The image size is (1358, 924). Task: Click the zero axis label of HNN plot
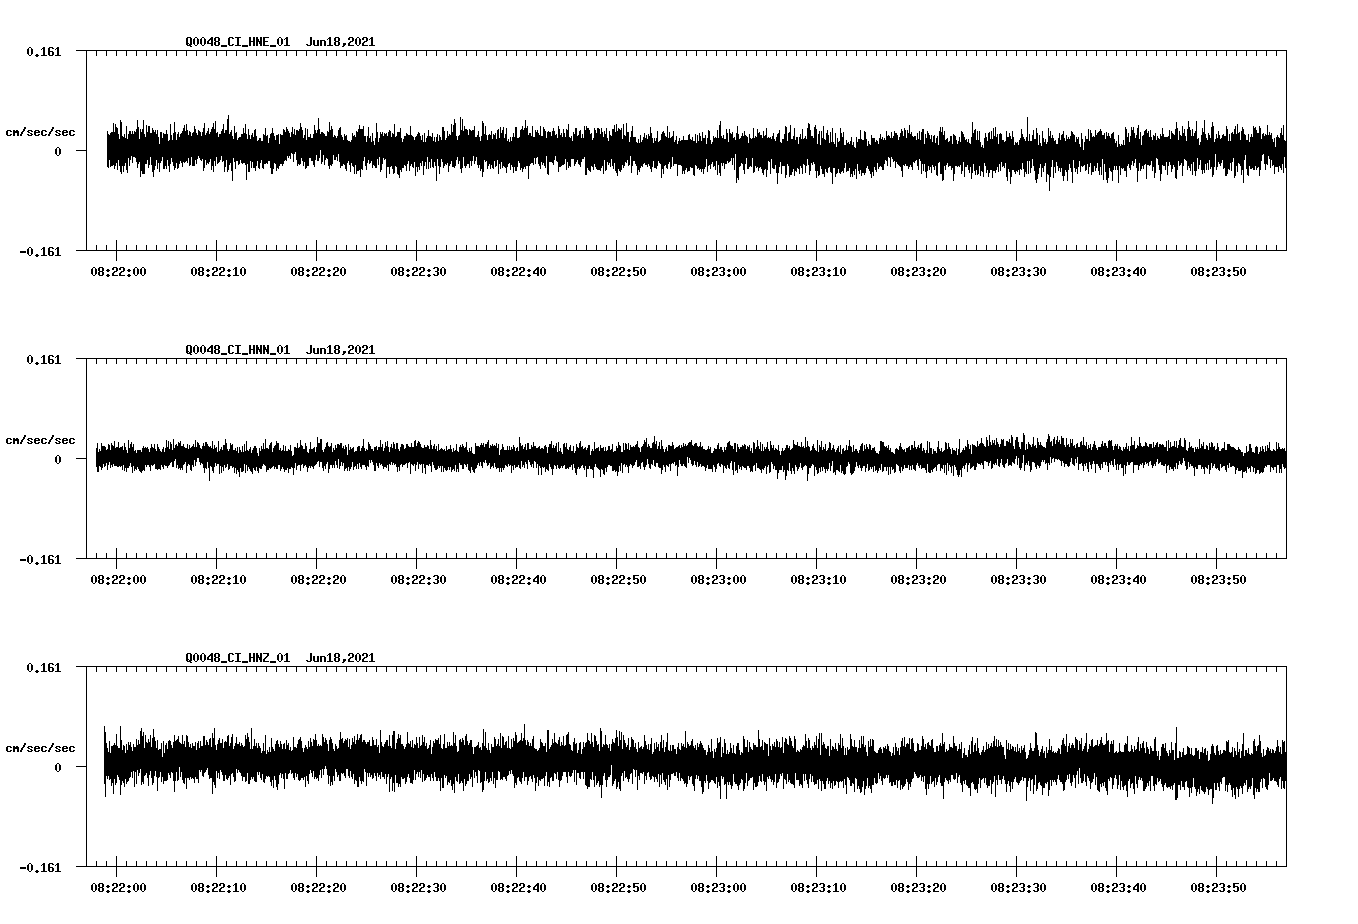tap(58, 459)
